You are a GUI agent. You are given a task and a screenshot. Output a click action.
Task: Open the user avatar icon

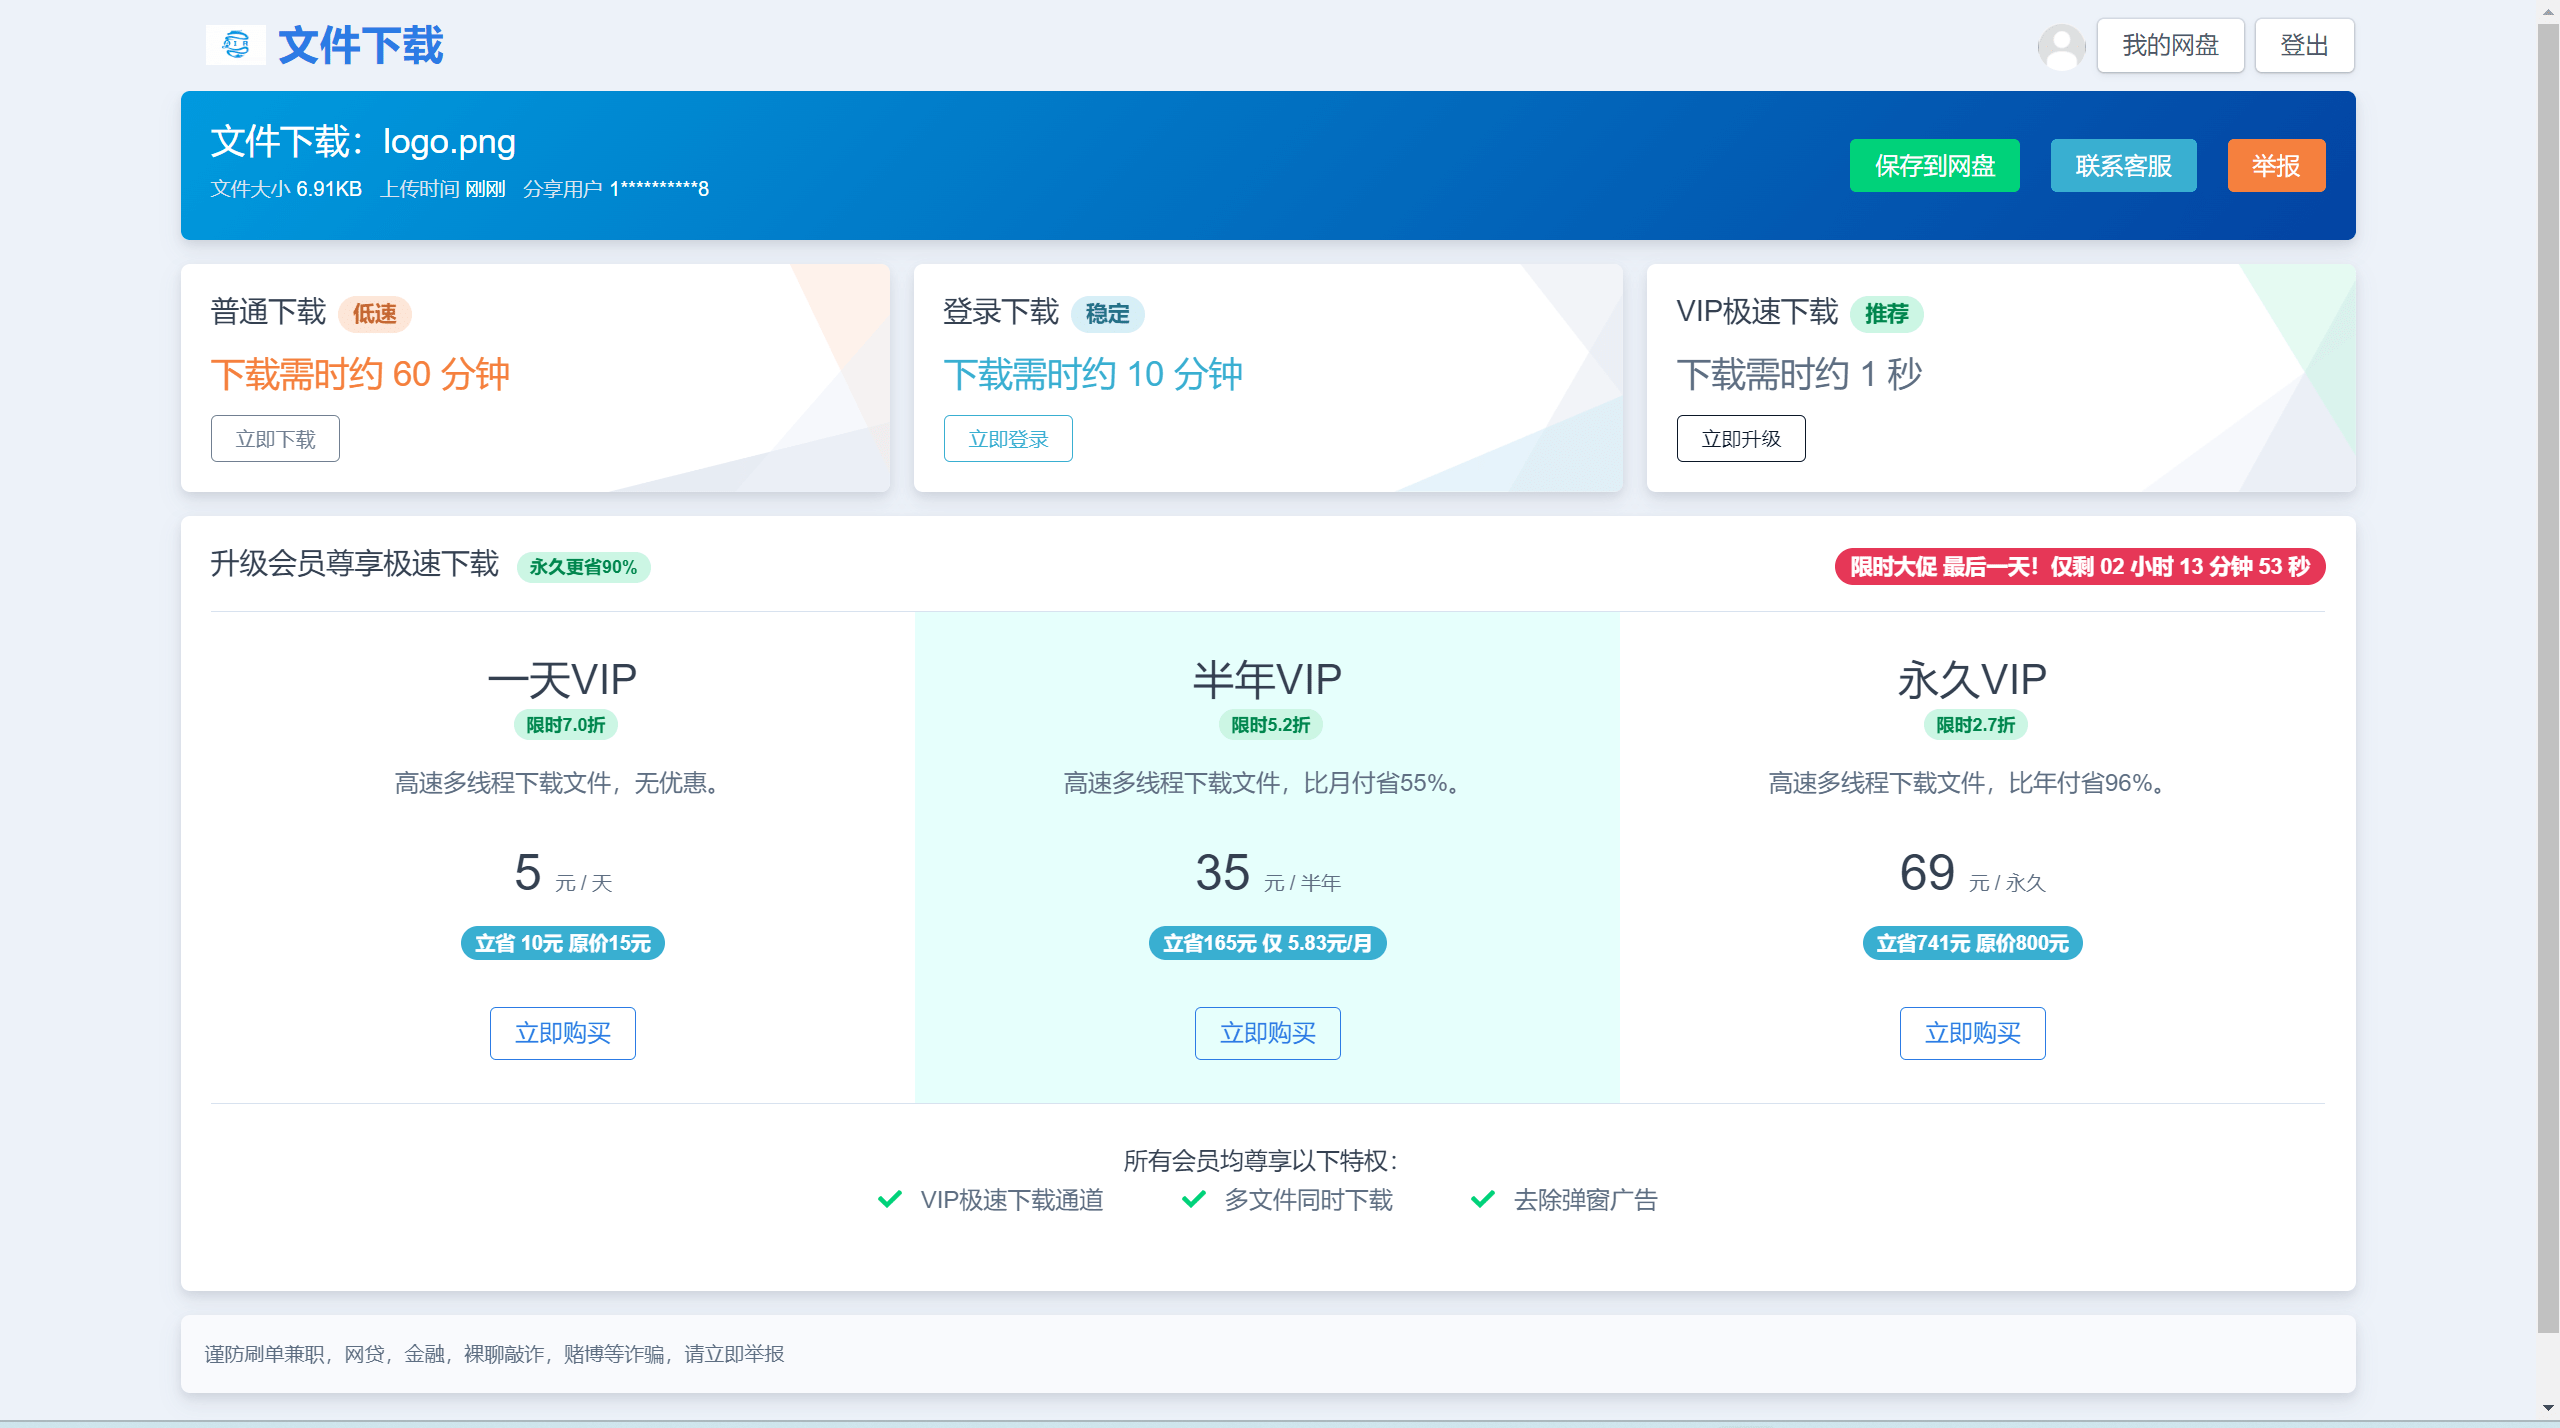point(2061,46)
